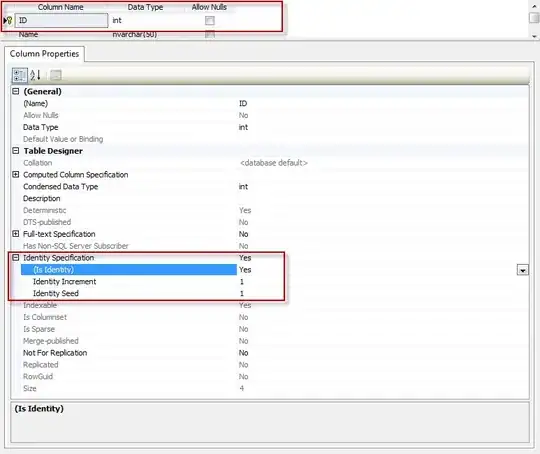Collapse the (General) section
This screenshot has height=454, width=540.
(x=15, y=91)
